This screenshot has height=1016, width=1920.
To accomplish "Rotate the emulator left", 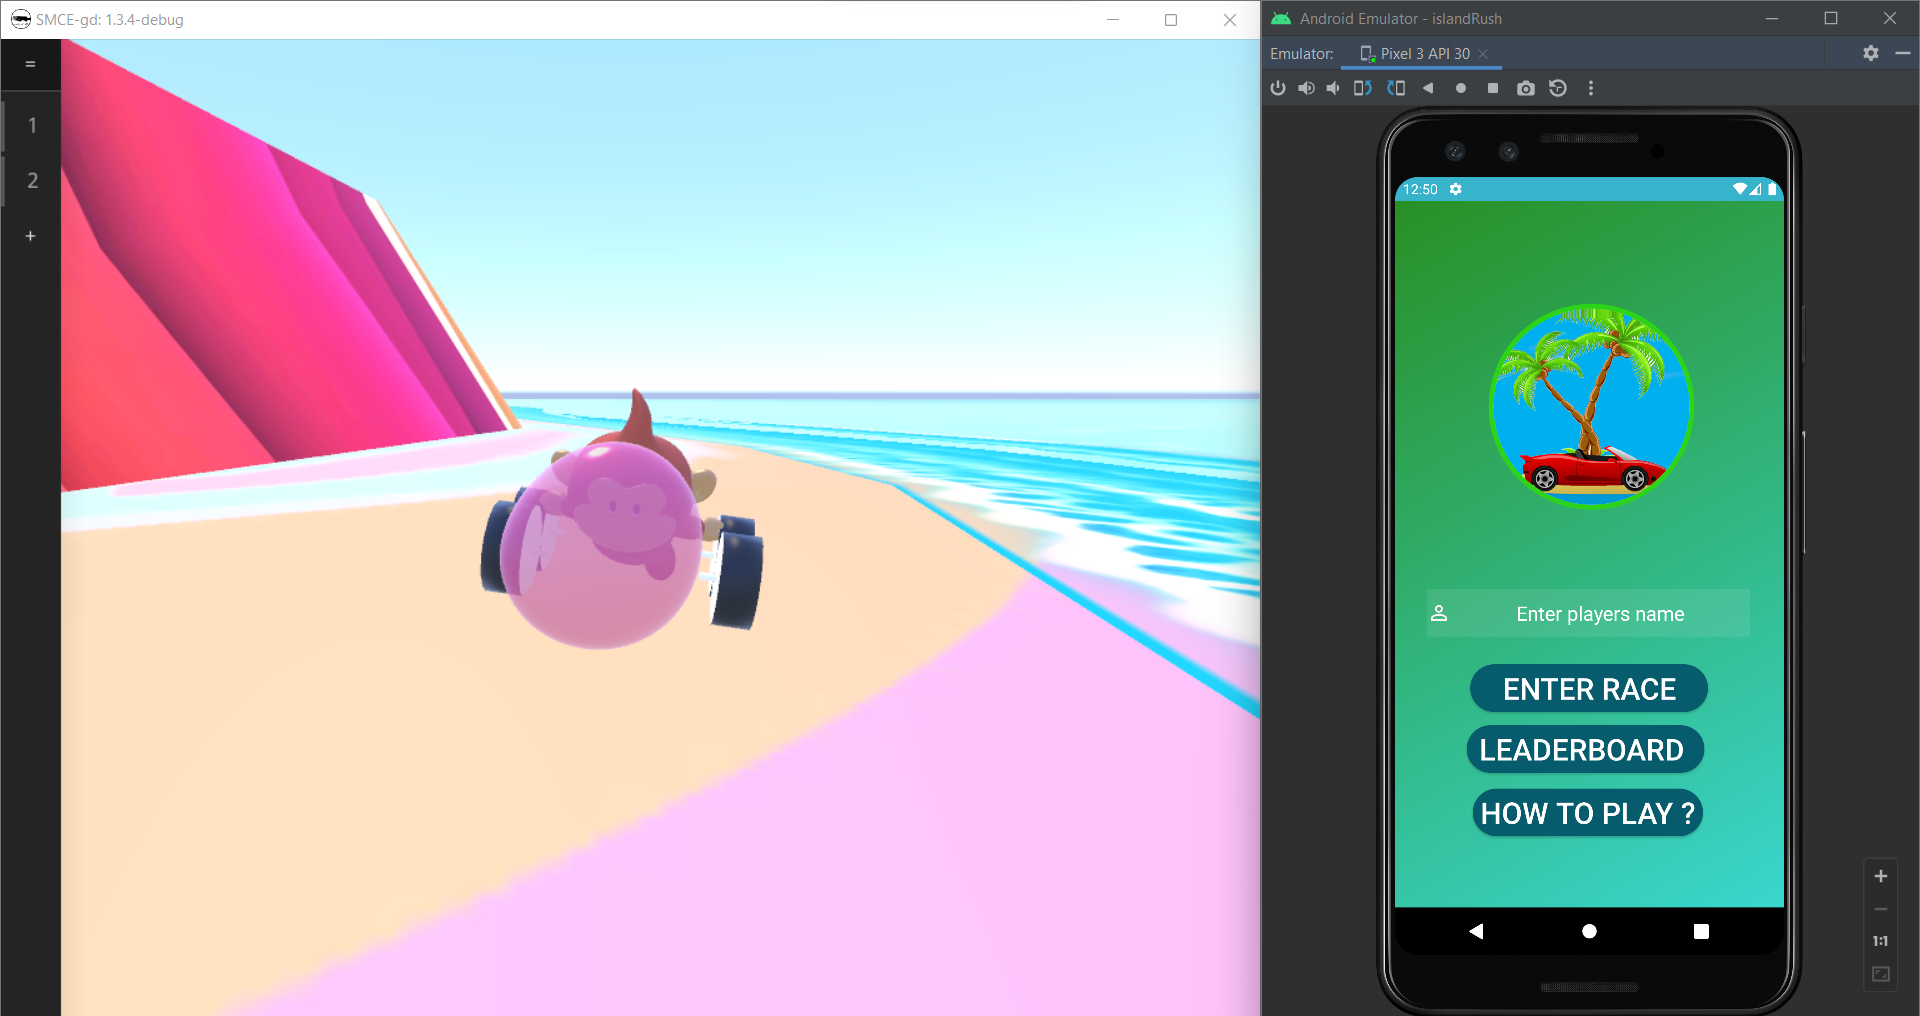I will coord(1362,88).
